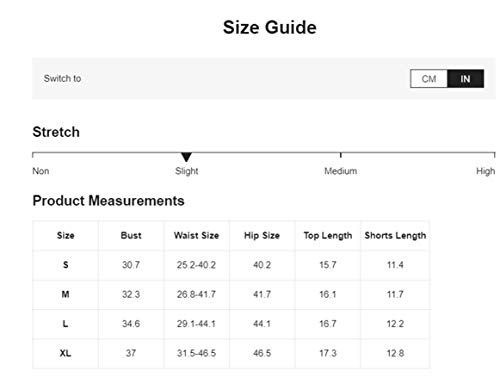Image resolution: width=500 pixels, height=384 pixels.
Task: Click the Slight stretch marker triangle
Action: (x=186, y=157)
